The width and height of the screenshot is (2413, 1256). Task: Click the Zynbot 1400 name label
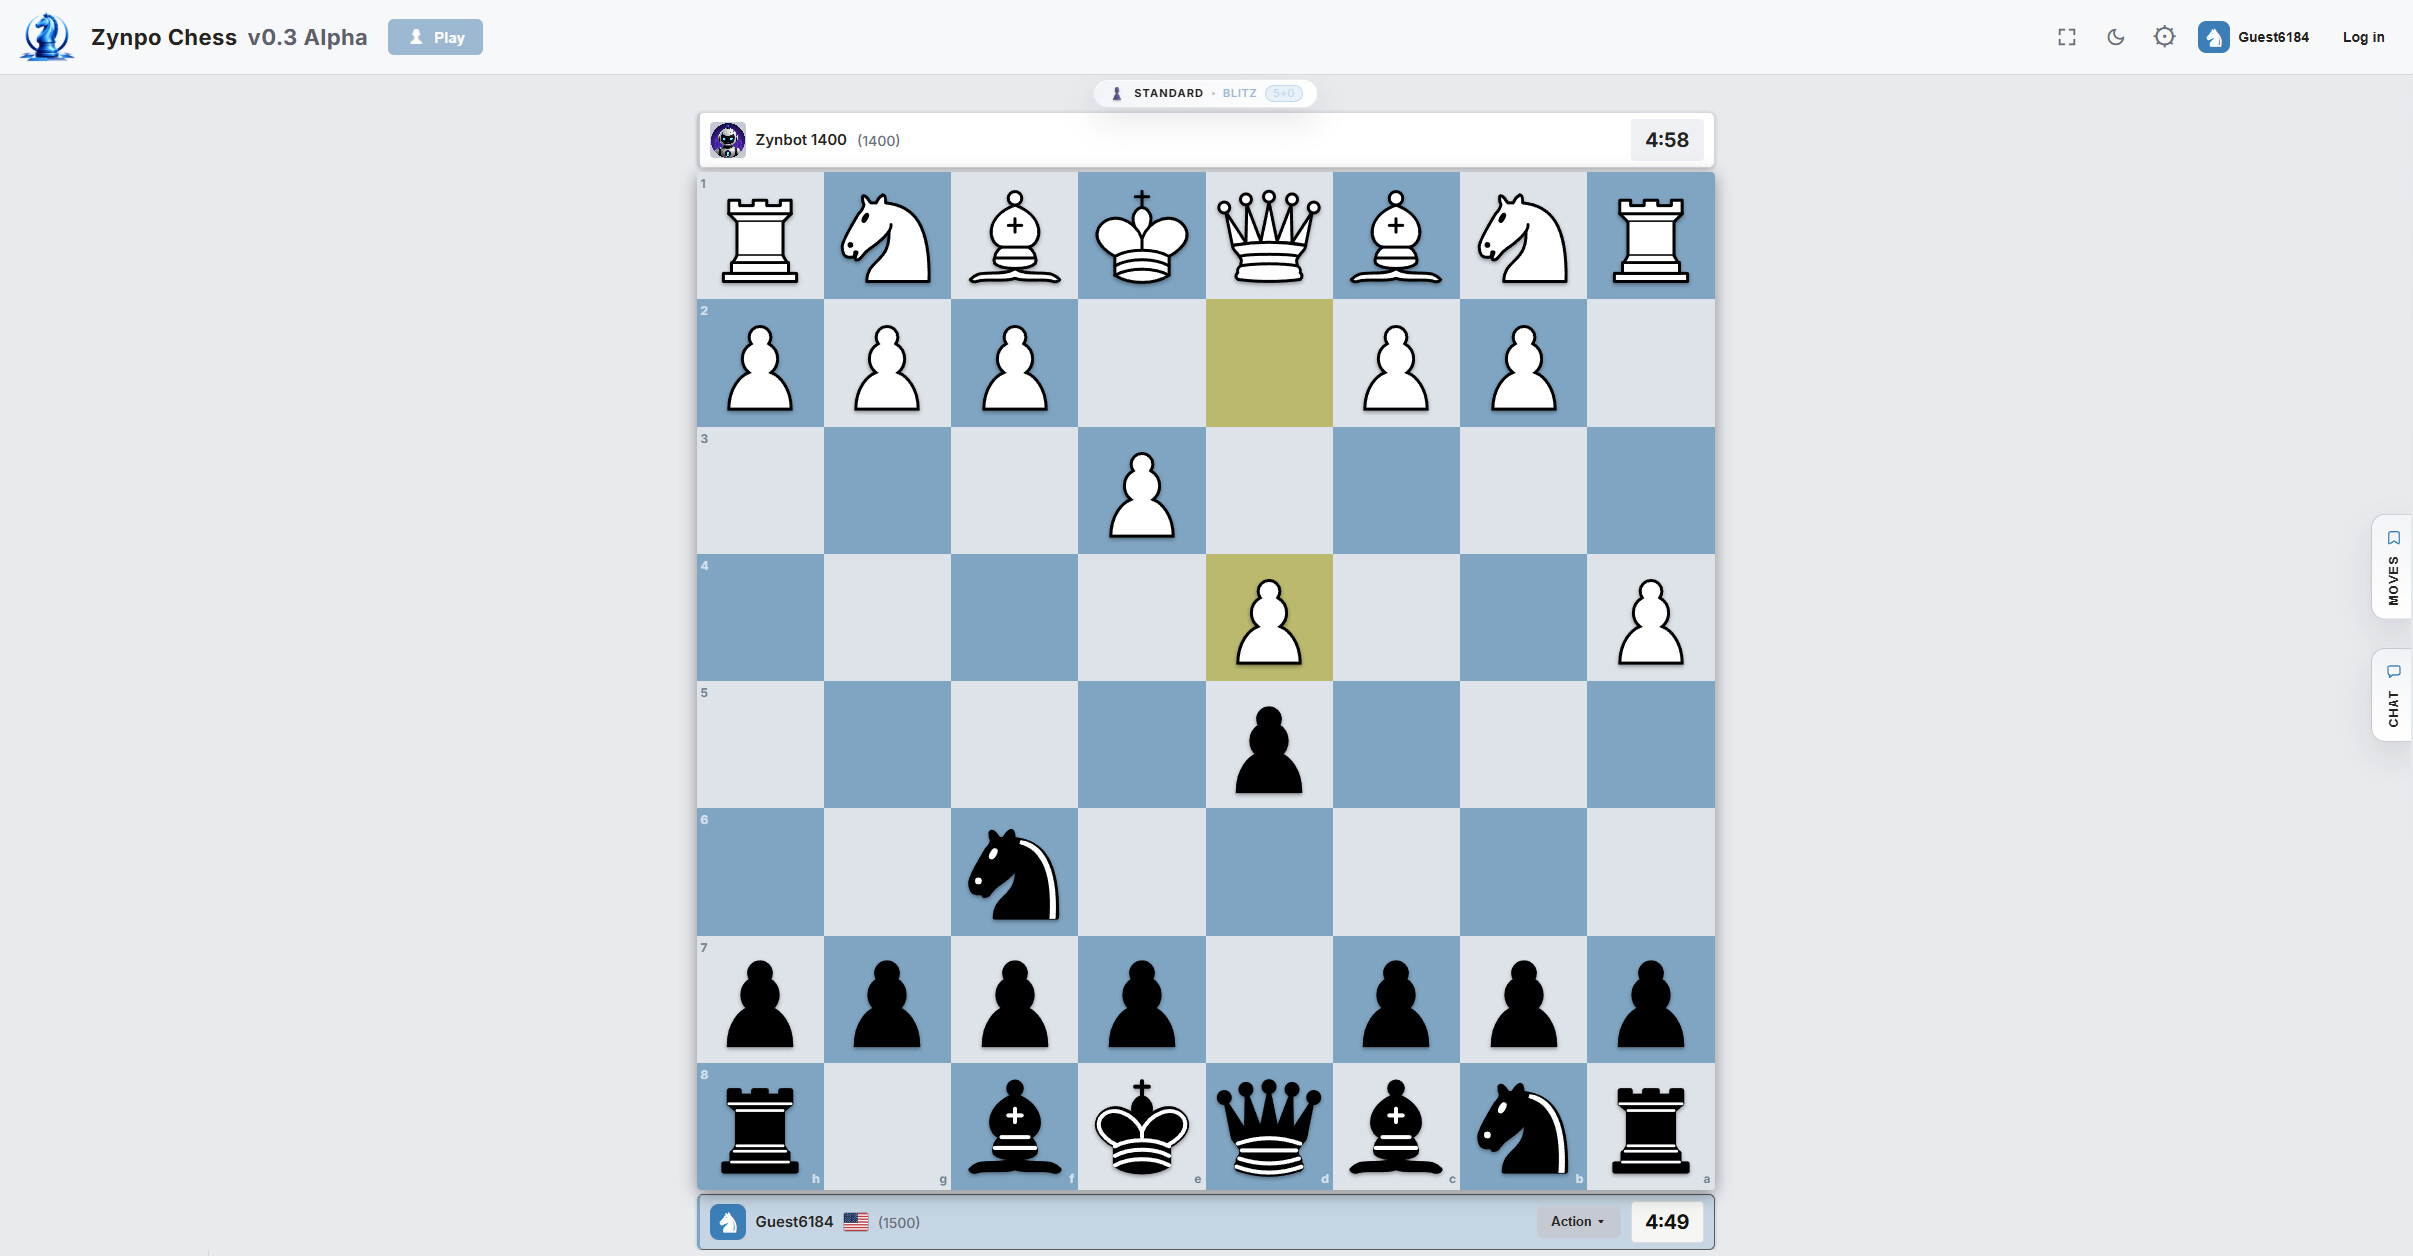click(801, 140)
